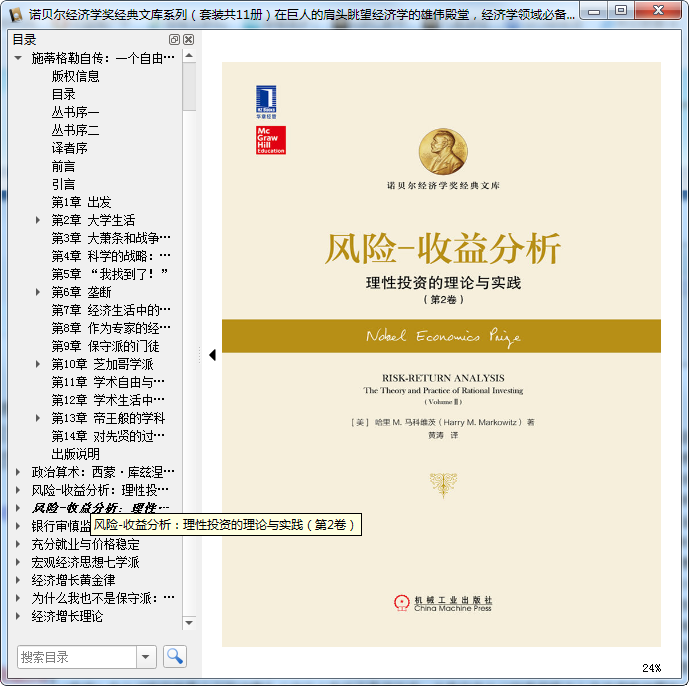Go to 第1章 出发
This screenshot has height=686, width=689.
tap(81, 202)
